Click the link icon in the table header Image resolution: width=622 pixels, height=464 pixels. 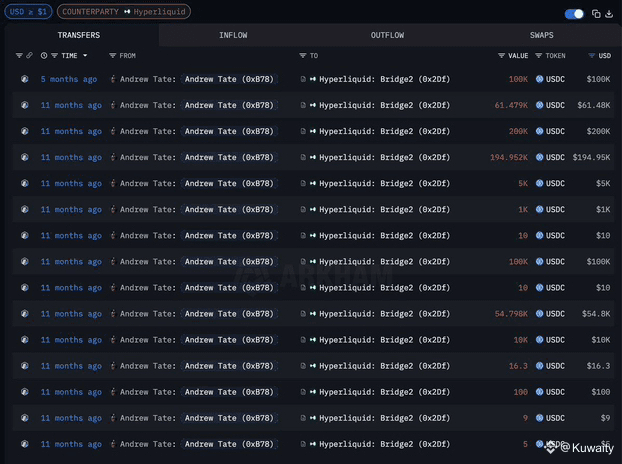point(30,56)
